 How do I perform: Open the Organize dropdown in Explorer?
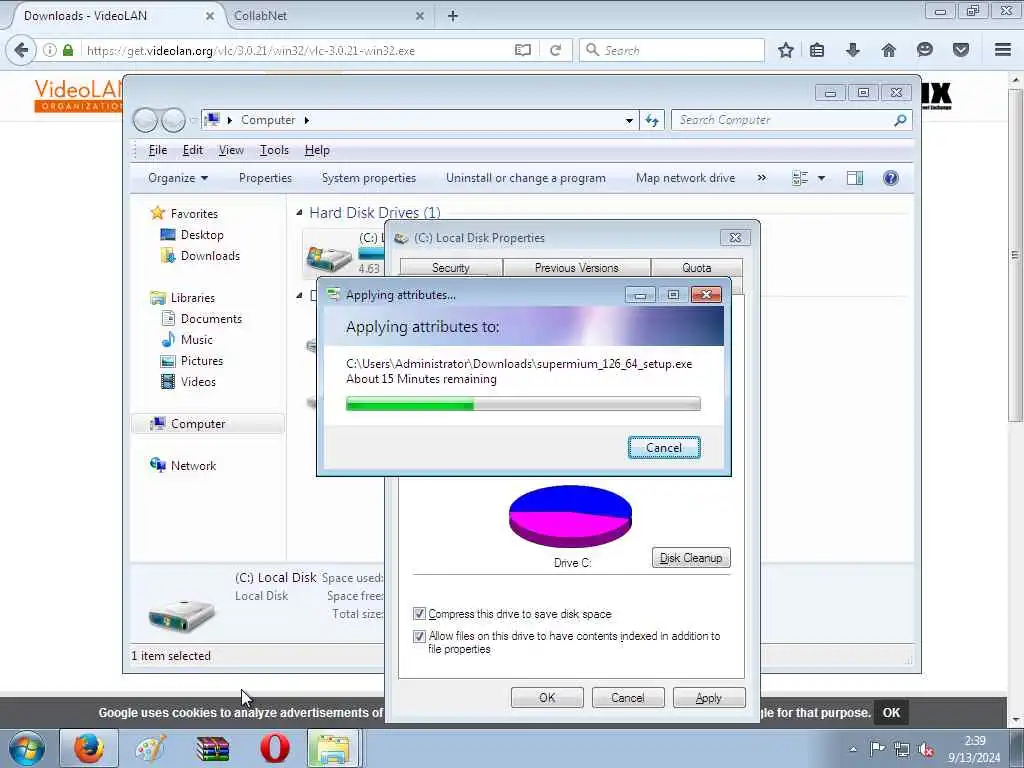(178, 178)
